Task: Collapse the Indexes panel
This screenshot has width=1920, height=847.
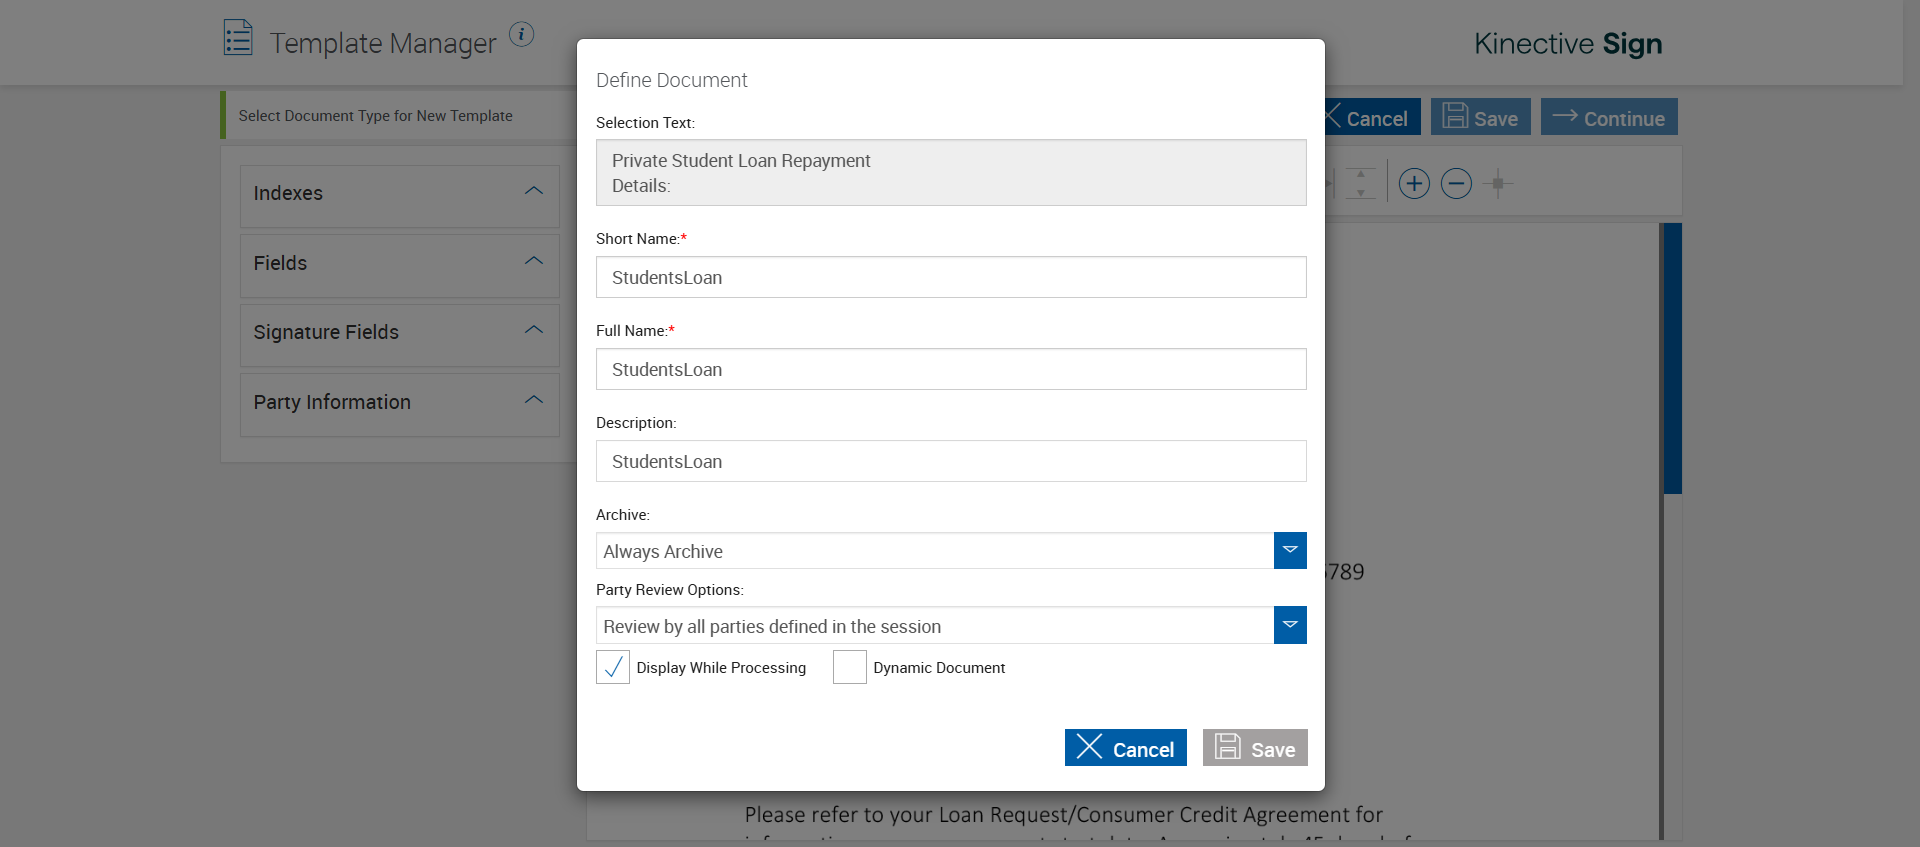Action: 534,191
